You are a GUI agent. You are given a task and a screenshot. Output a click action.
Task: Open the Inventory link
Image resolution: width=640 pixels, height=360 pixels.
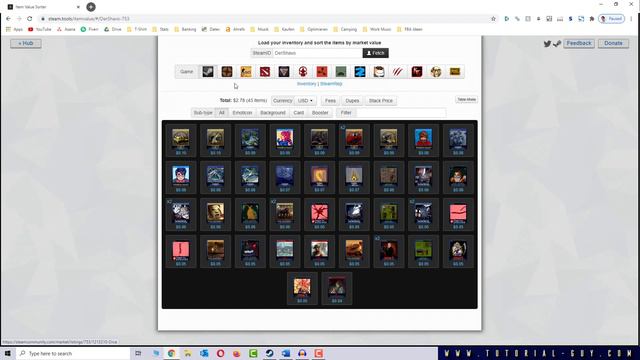point(307,84)
